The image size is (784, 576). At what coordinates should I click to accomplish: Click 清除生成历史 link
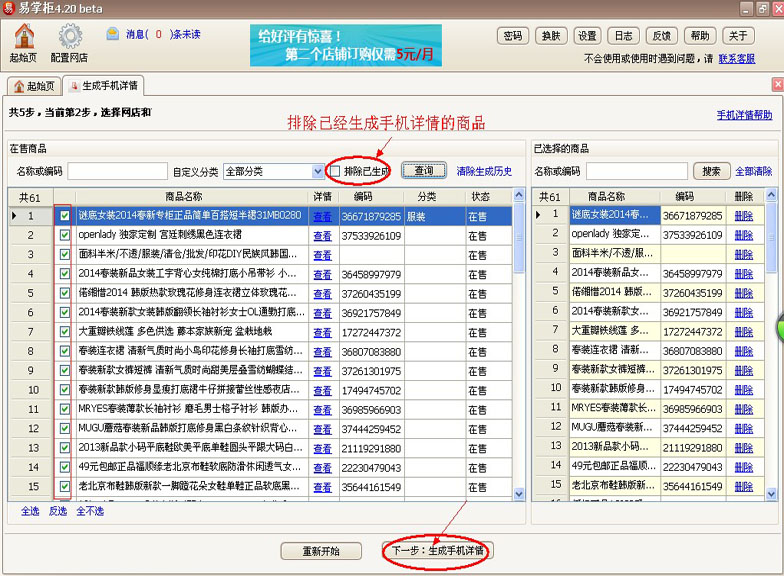(484, 172)
